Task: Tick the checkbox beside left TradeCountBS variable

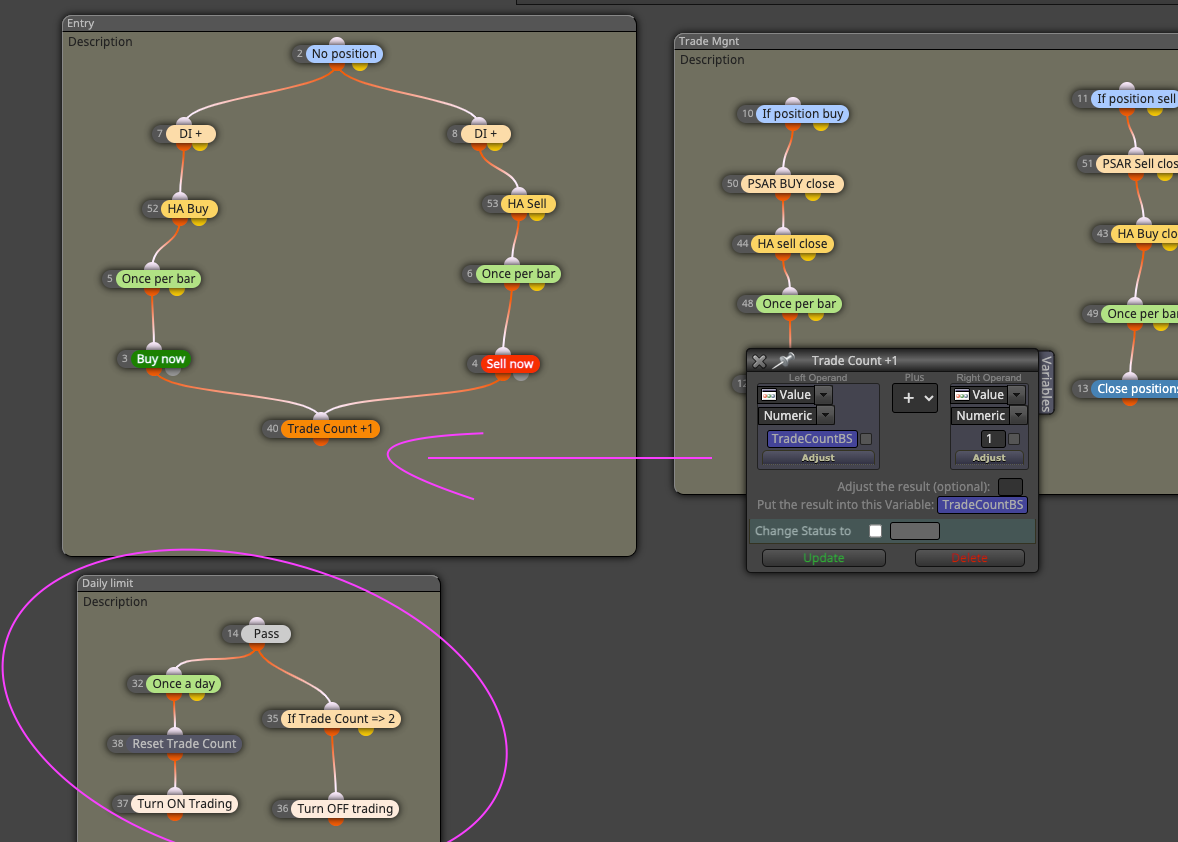Action: pos(866,439)
